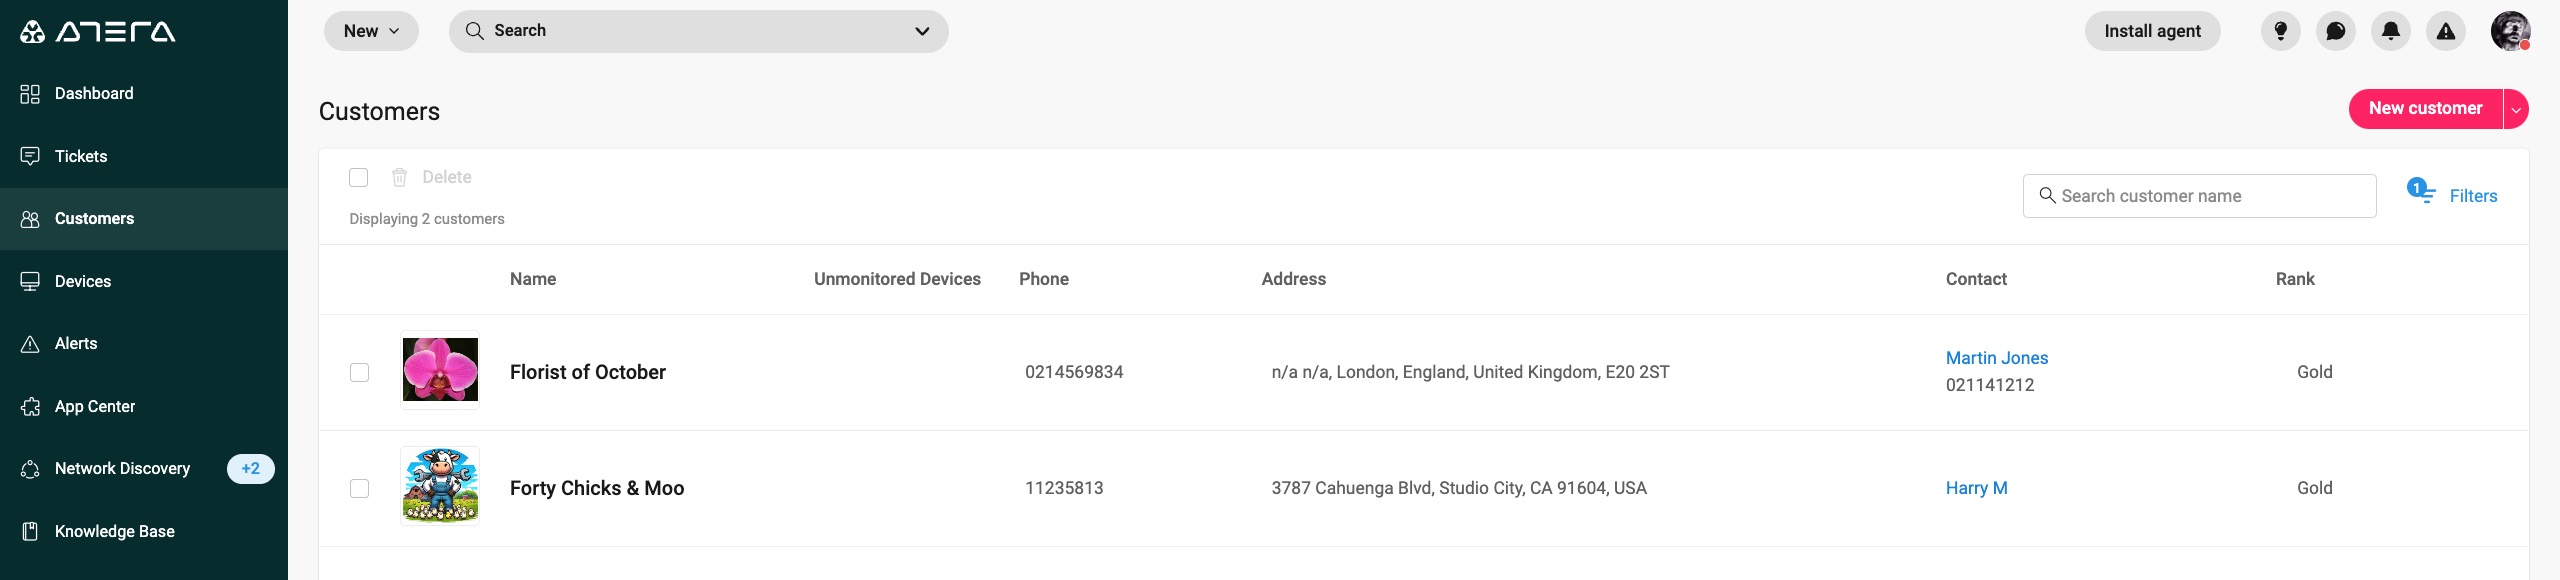Click the Install agent button
The height and width of the screenshot is (580, 2560).
2152,31
